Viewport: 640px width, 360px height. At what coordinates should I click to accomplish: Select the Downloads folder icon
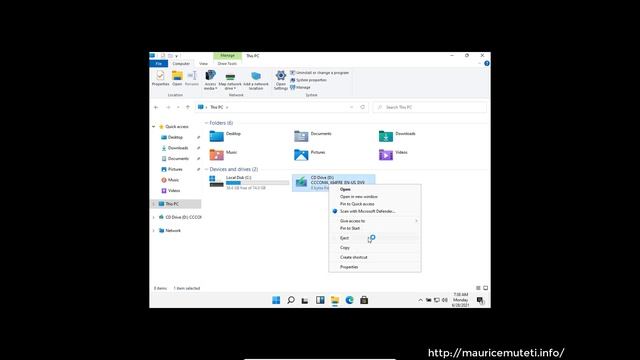[x=386, y=136]
